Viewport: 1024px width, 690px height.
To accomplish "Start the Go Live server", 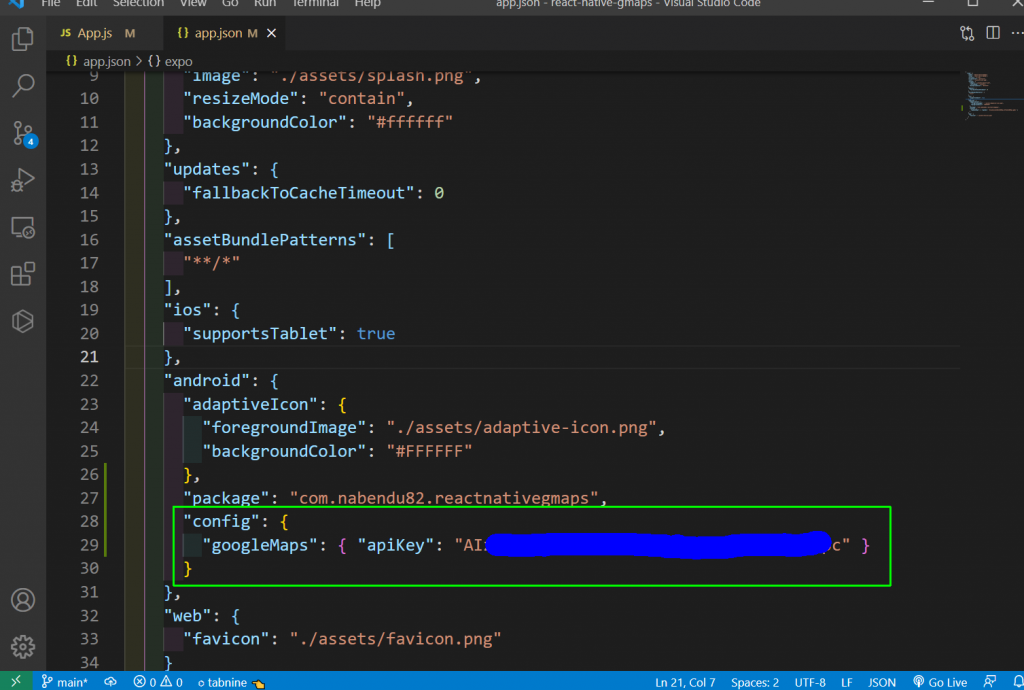I will pos(939,681).
